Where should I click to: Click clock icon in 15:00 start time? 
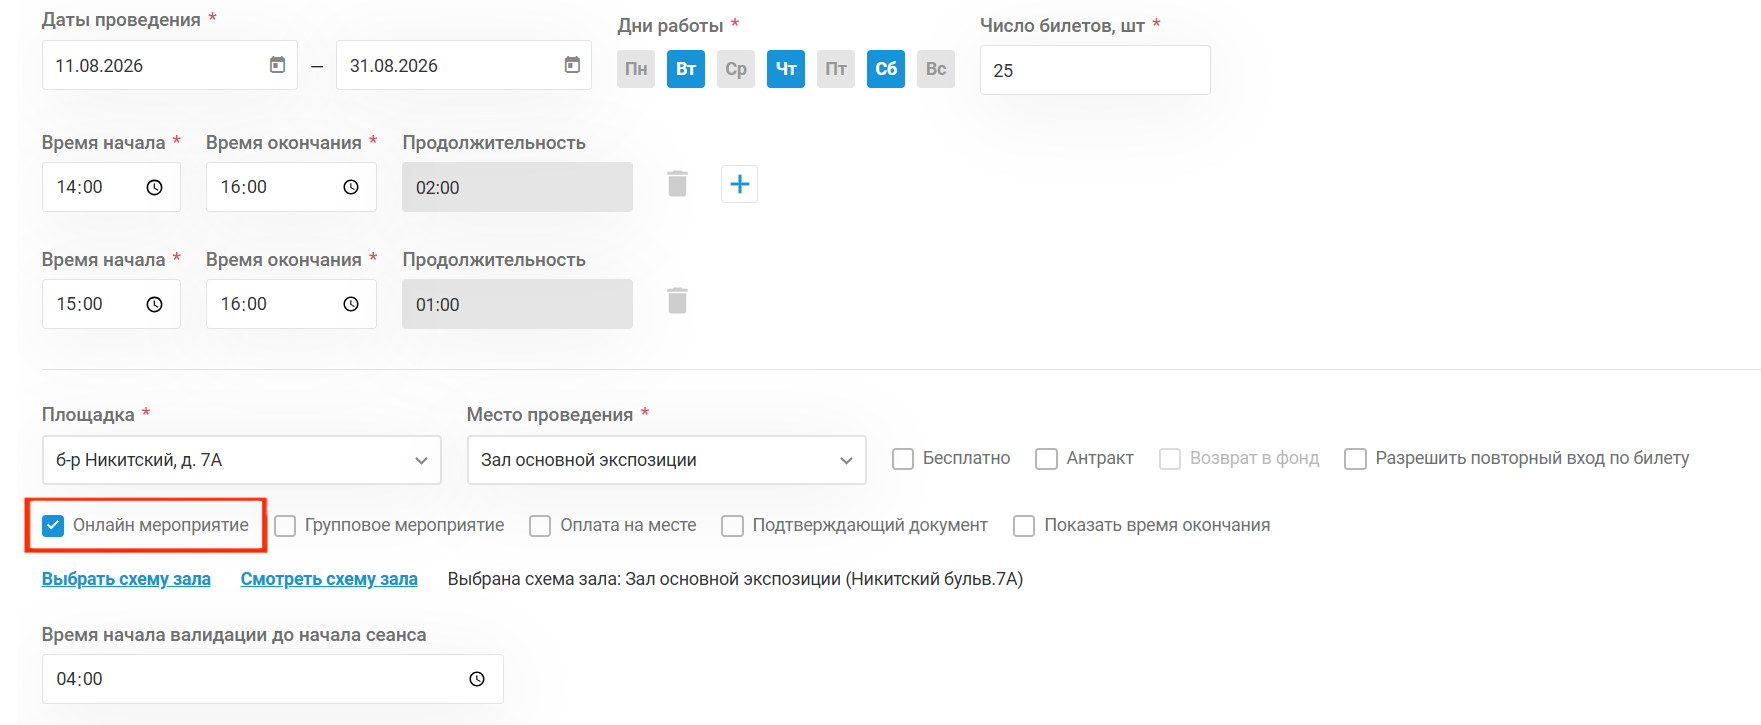pyautogui.click(x=154, y=304)
